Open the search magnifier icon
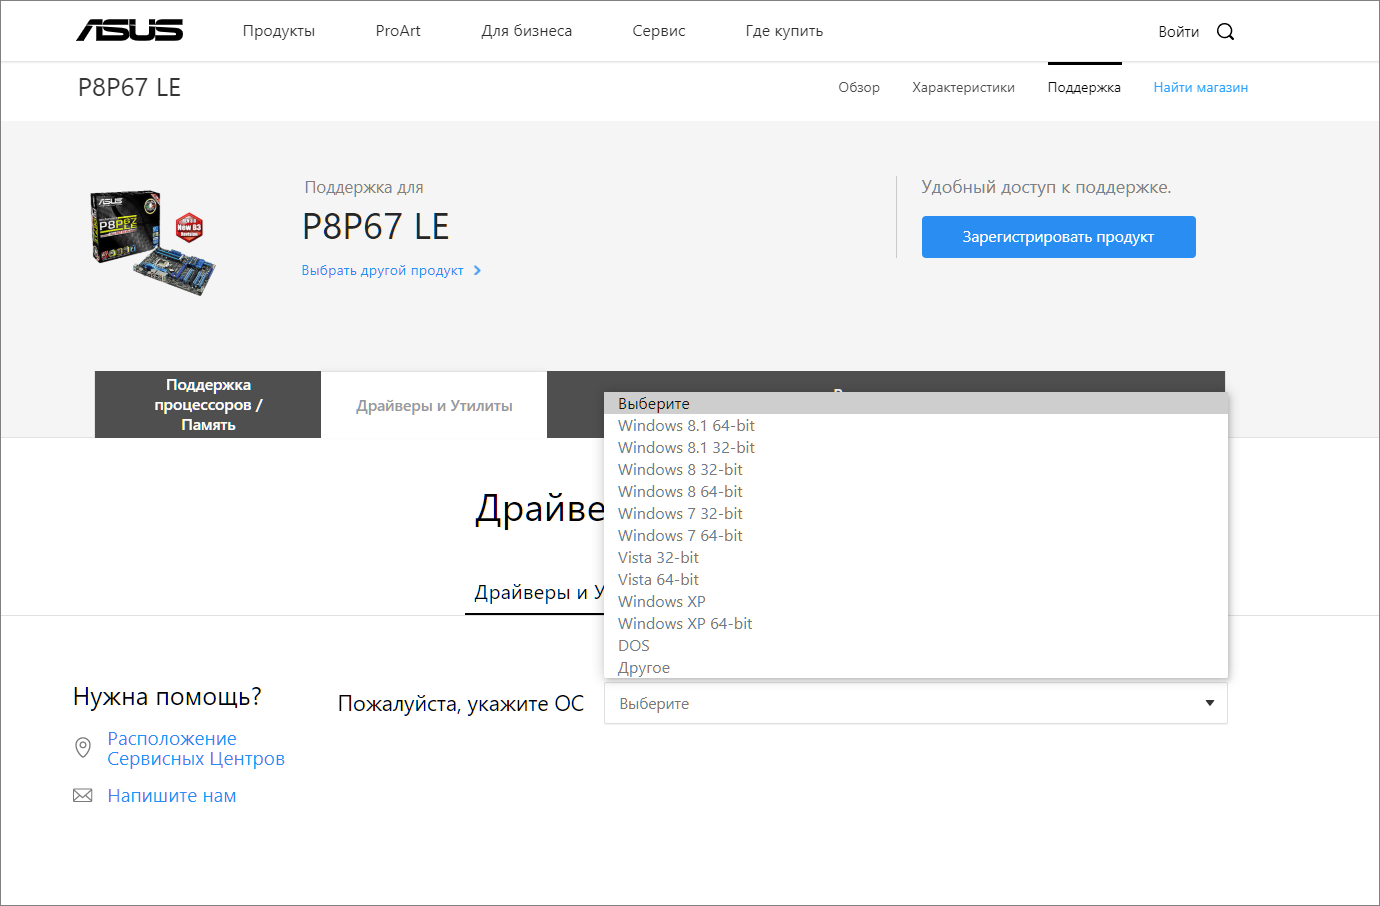Viewport: 1380px width, 906px height. click(x=1225, y=32)
